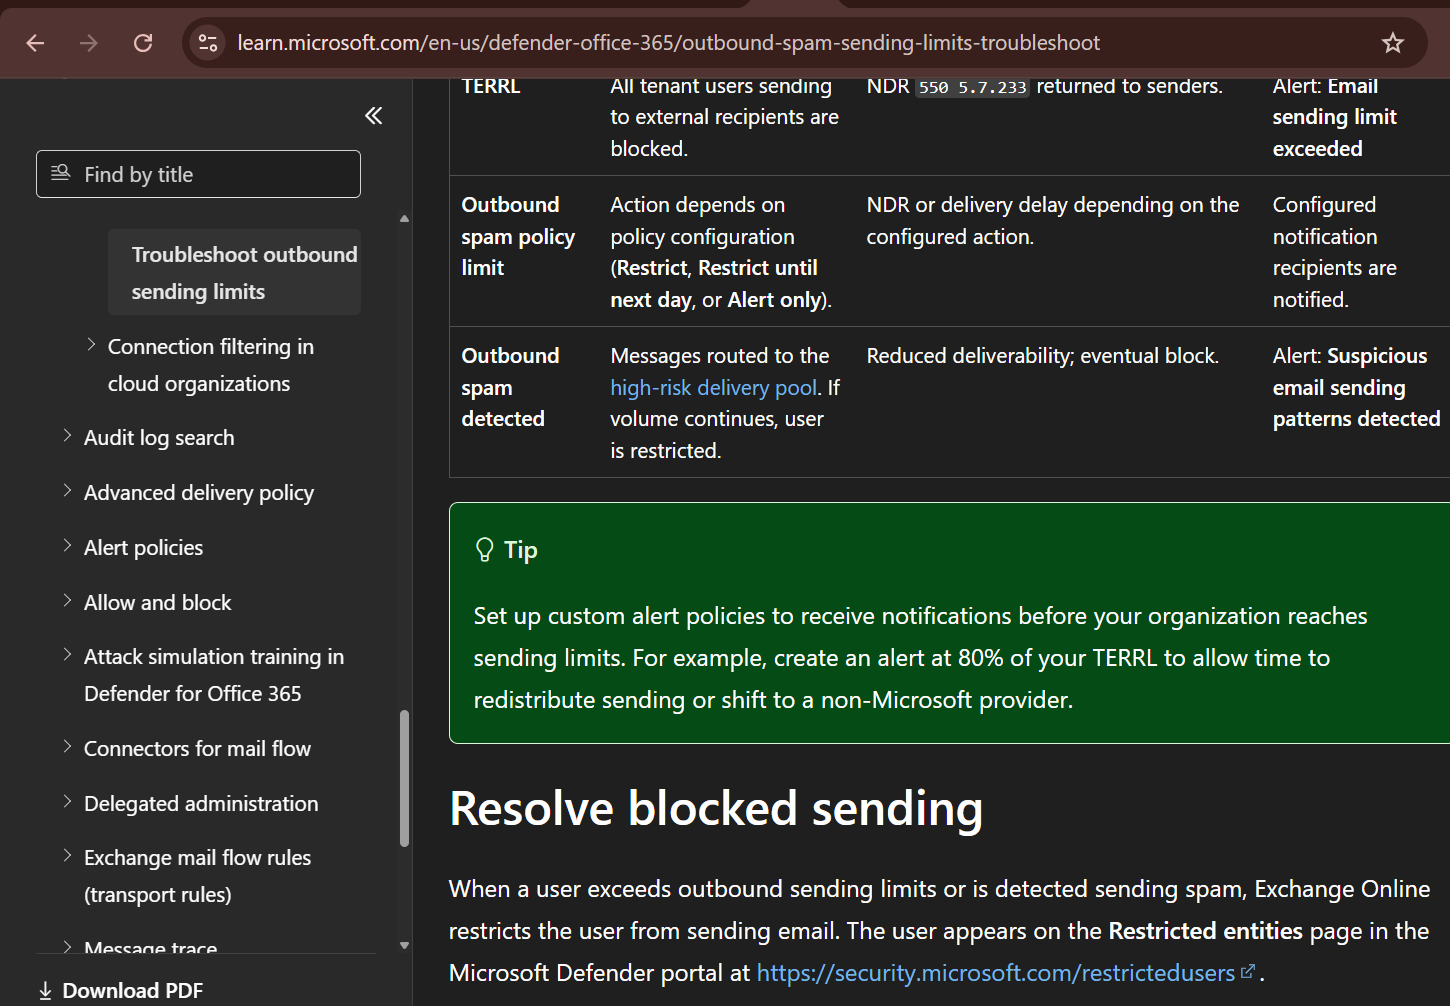Expand Exchange mail flow rules section

[x=67, y=856]
